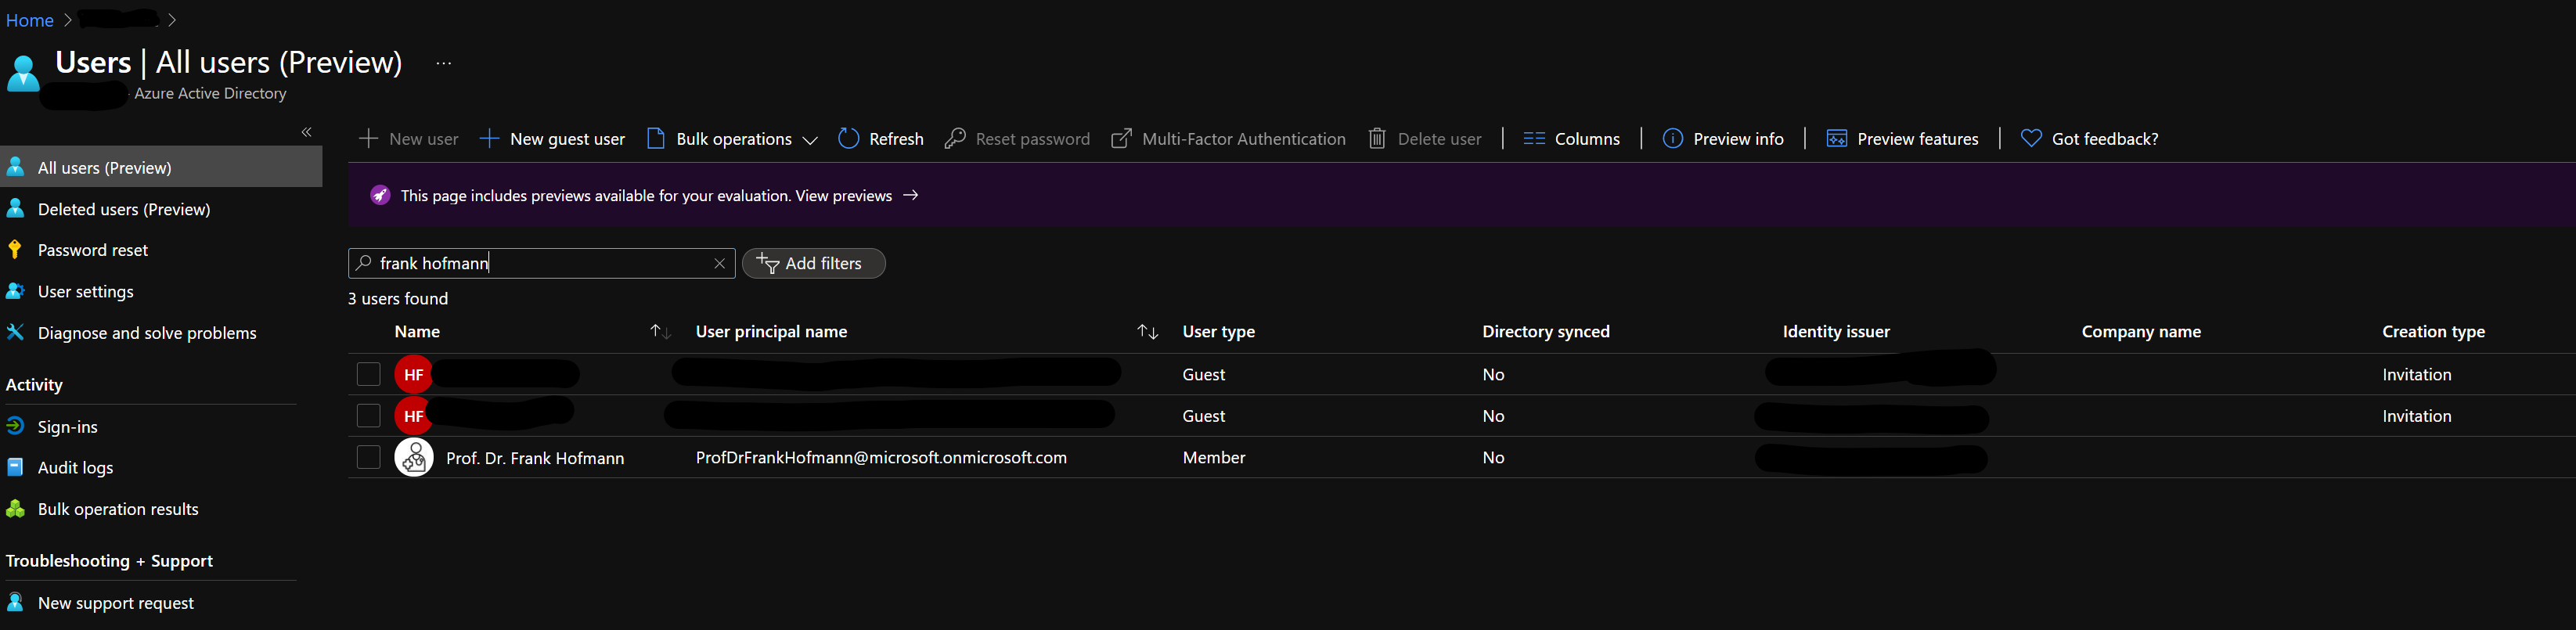Collapse the left navigation menu
Screen dimensions: 2576x630
307,132
